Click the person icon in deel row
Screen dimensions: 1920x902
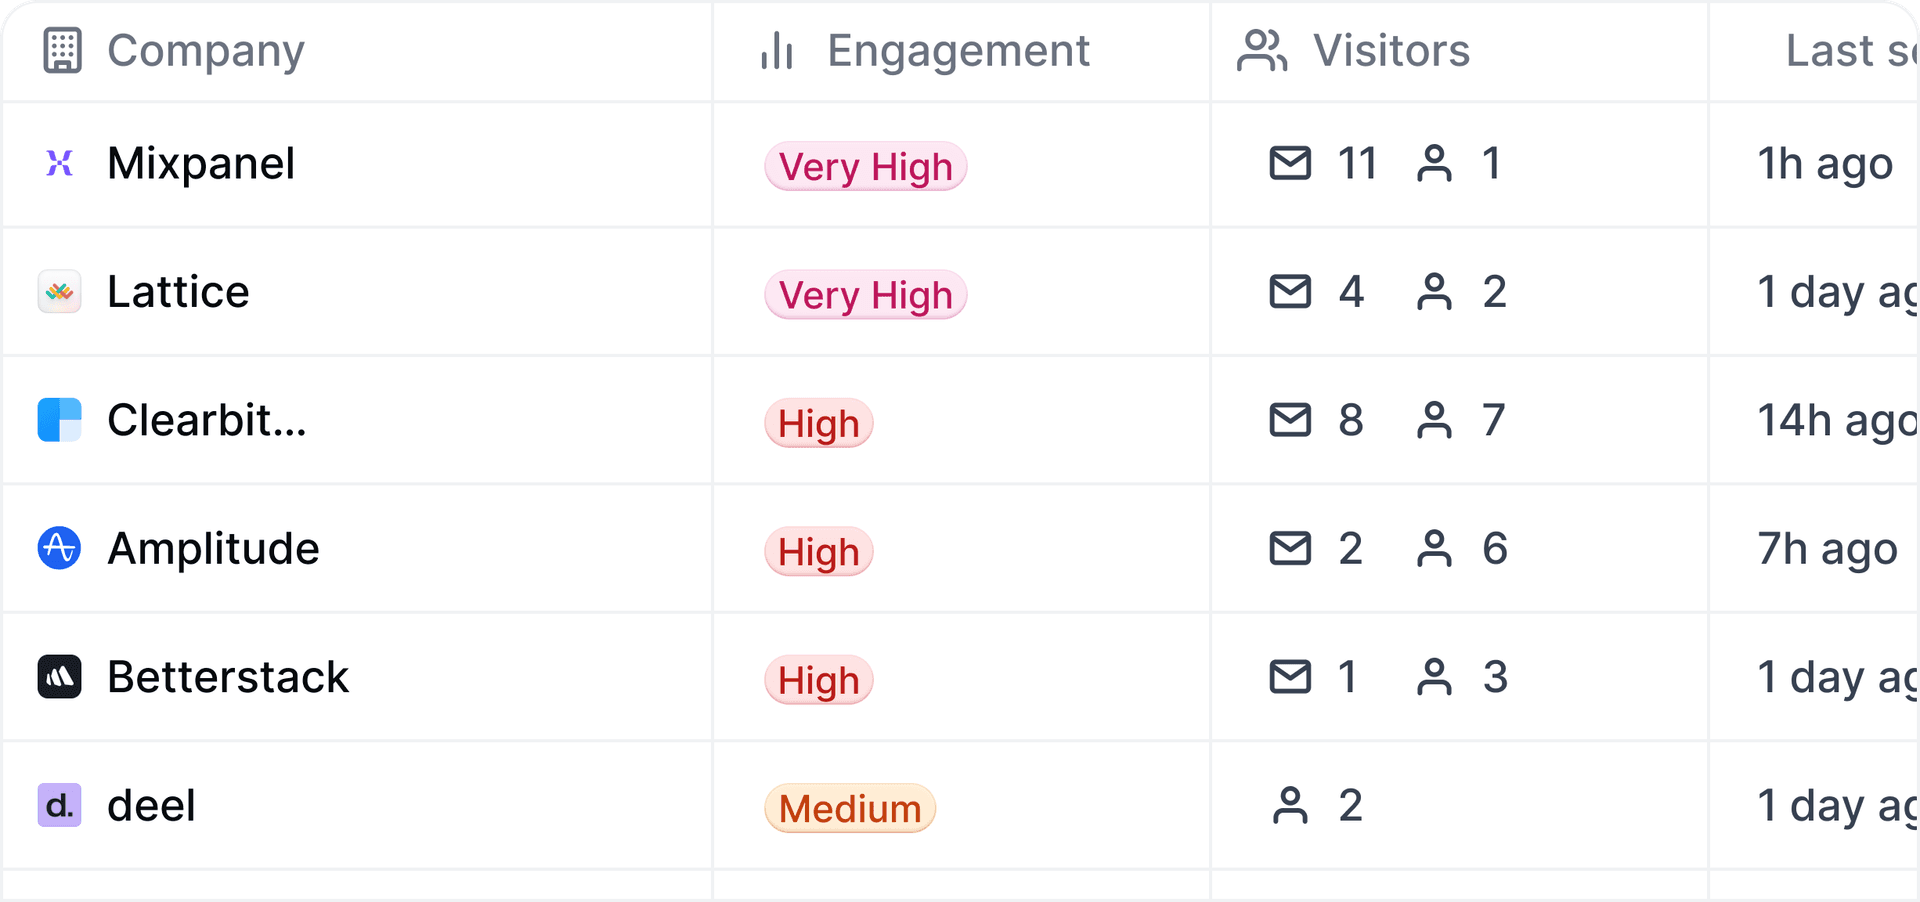(x=1290, y=805)
